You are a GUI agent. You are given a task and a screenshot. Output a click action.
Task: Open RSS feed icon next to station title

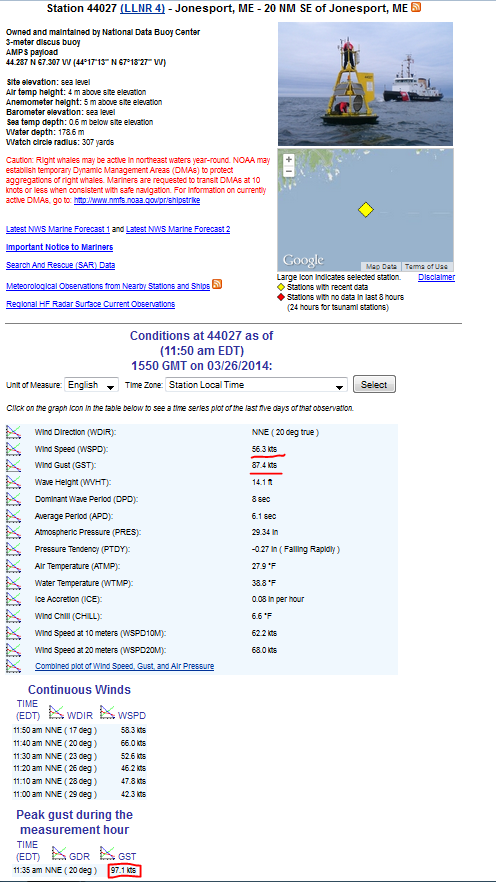[416, 7]
